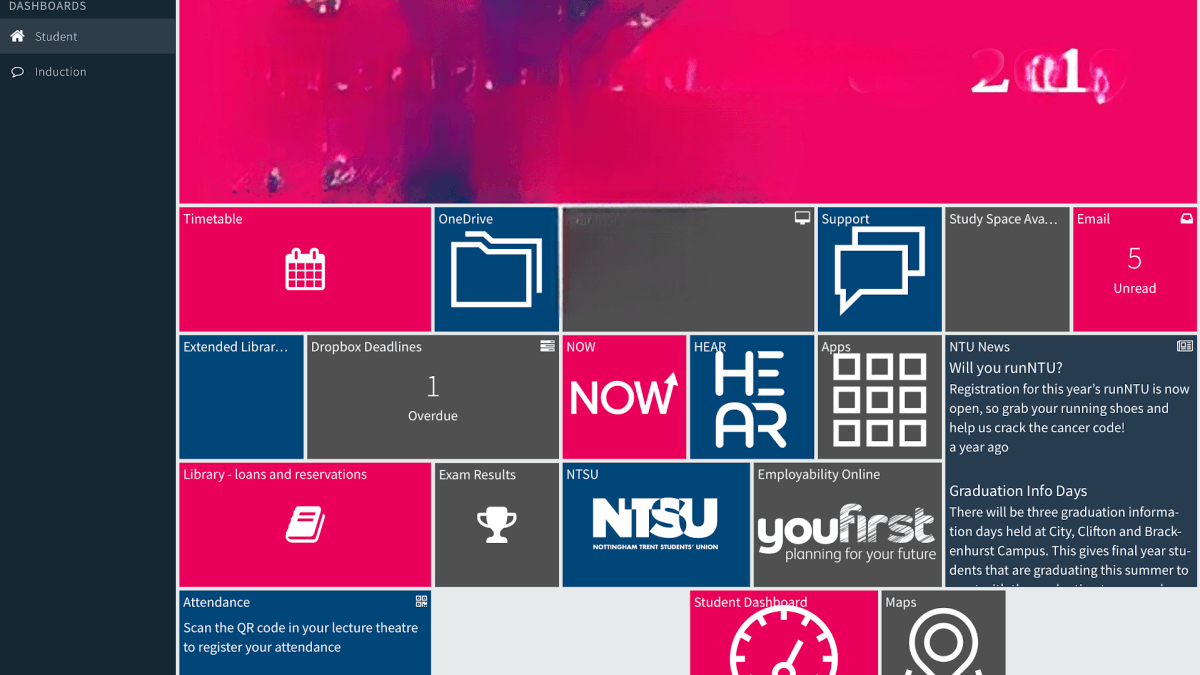Viewport: 1200px width, 675px height.
Task: Open the NTSU students' union tile
Action: (x=656, y=524)
